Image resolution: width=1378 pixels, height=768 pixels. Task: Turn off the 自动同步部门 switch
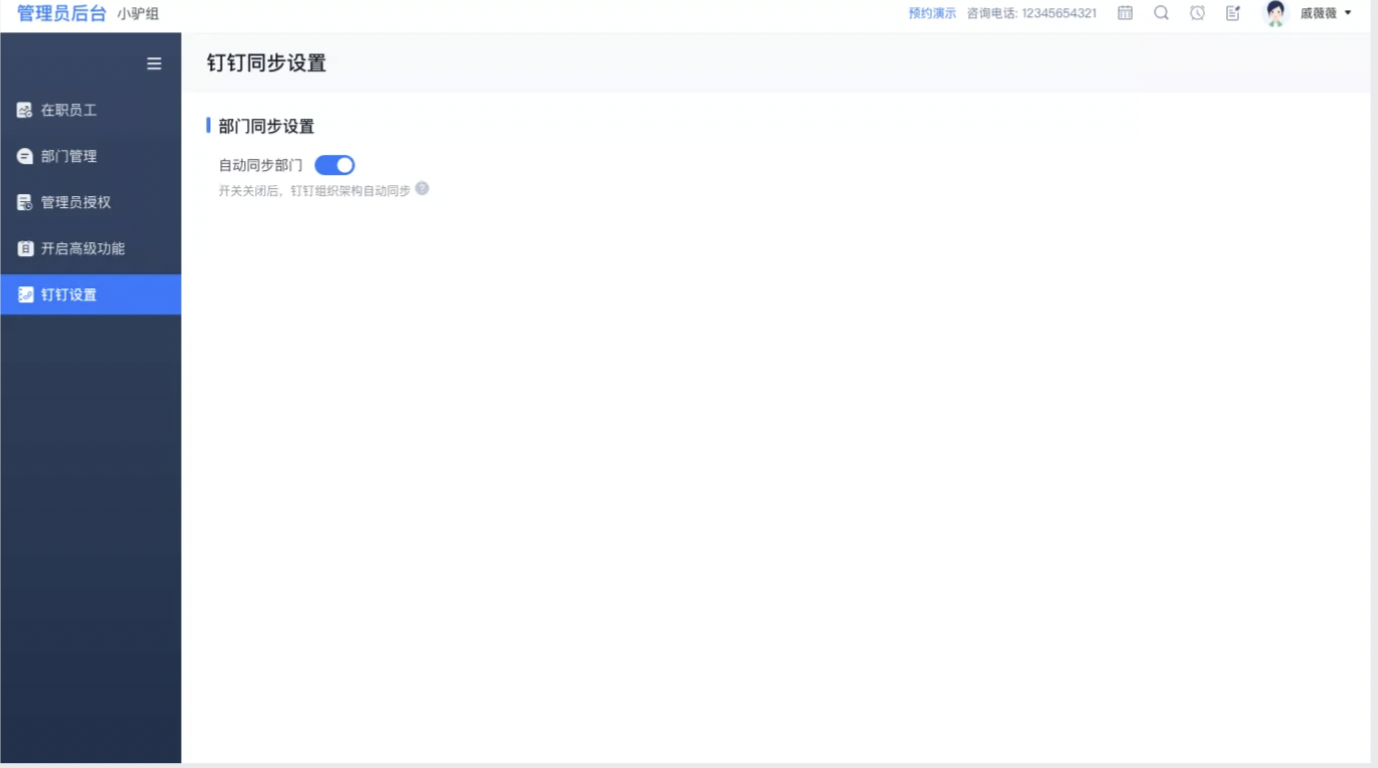click(335, 165)
